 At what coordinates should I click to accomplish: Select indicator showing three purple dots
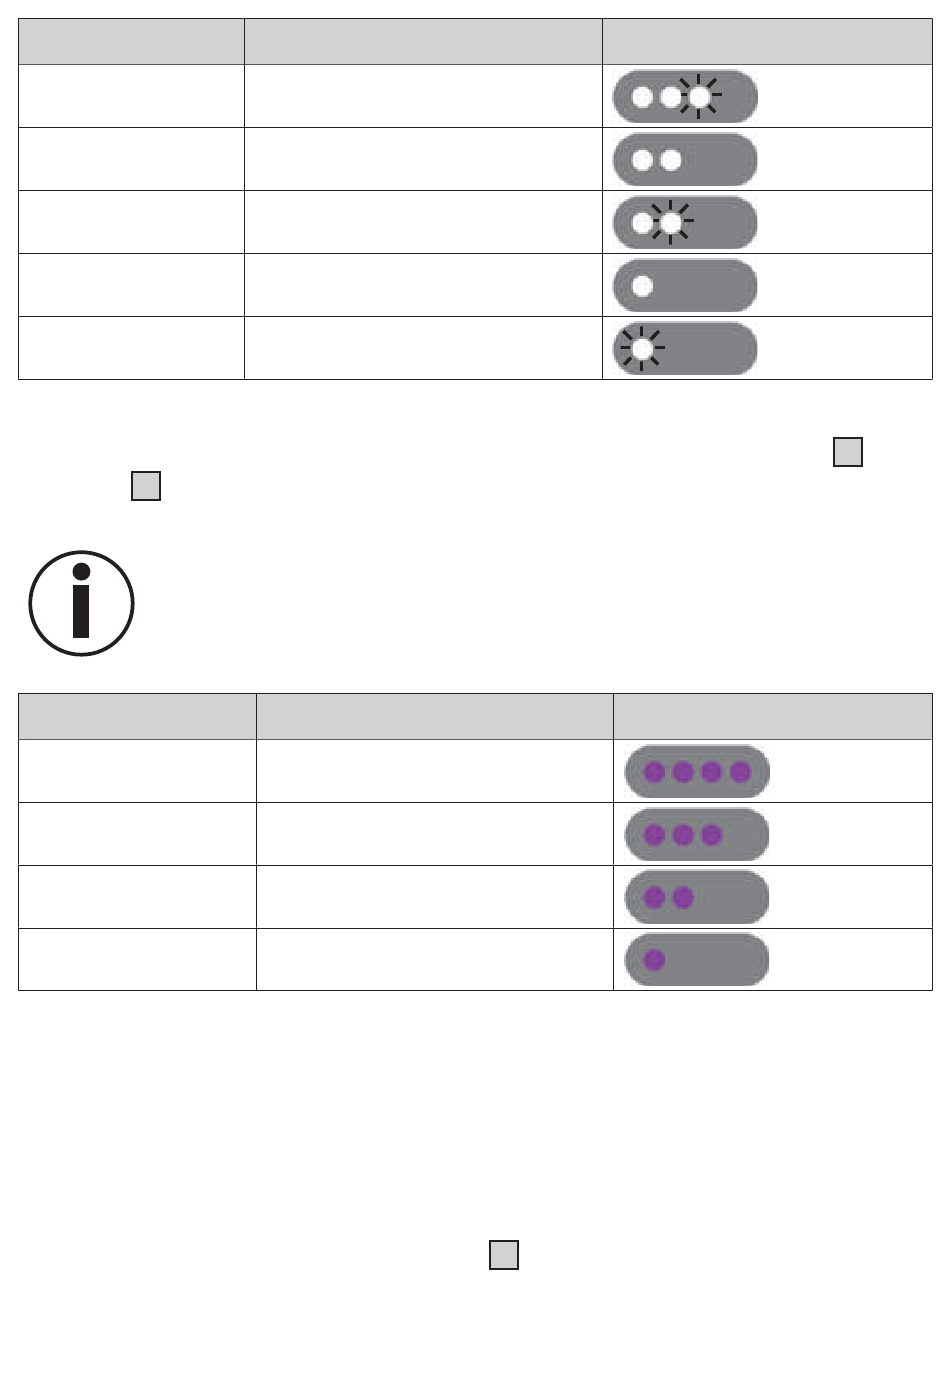tap(697, 835)
